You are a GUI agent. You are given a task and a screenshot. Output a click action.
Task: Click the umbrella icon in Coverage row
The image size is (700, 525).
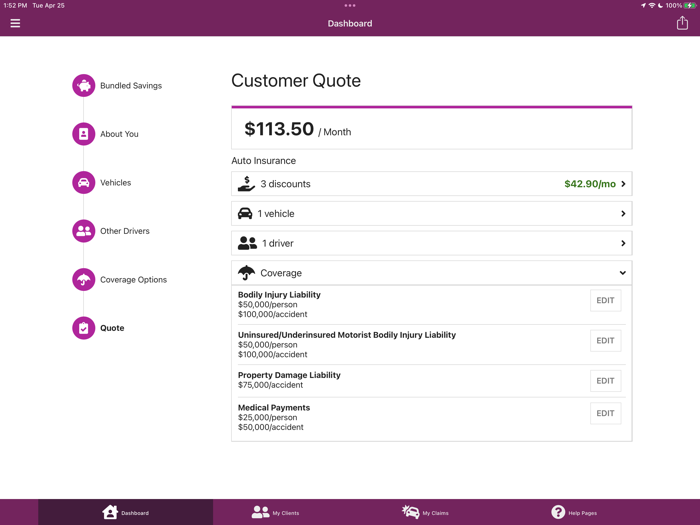[246, 272]
